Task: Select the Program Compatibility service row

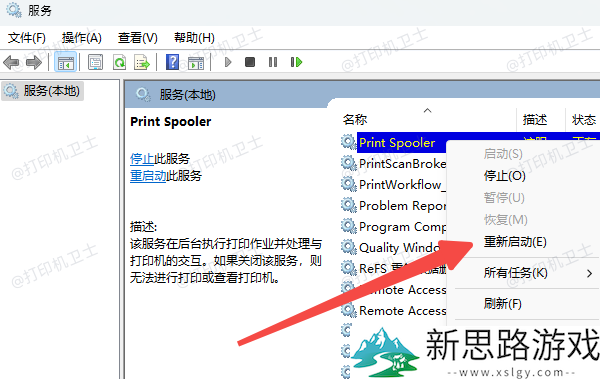Action: click(402, 227)
